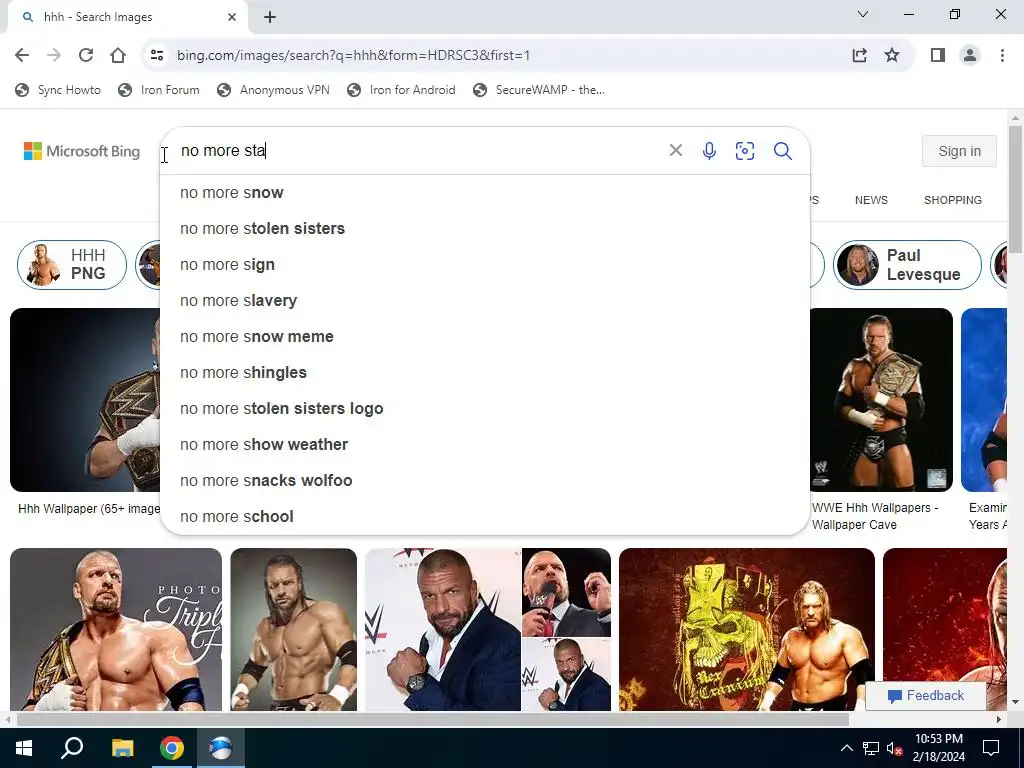Screen dimensions: 1024x768
Task: Select Paul Levesque related search chip
Action: (x=907, y=264)
